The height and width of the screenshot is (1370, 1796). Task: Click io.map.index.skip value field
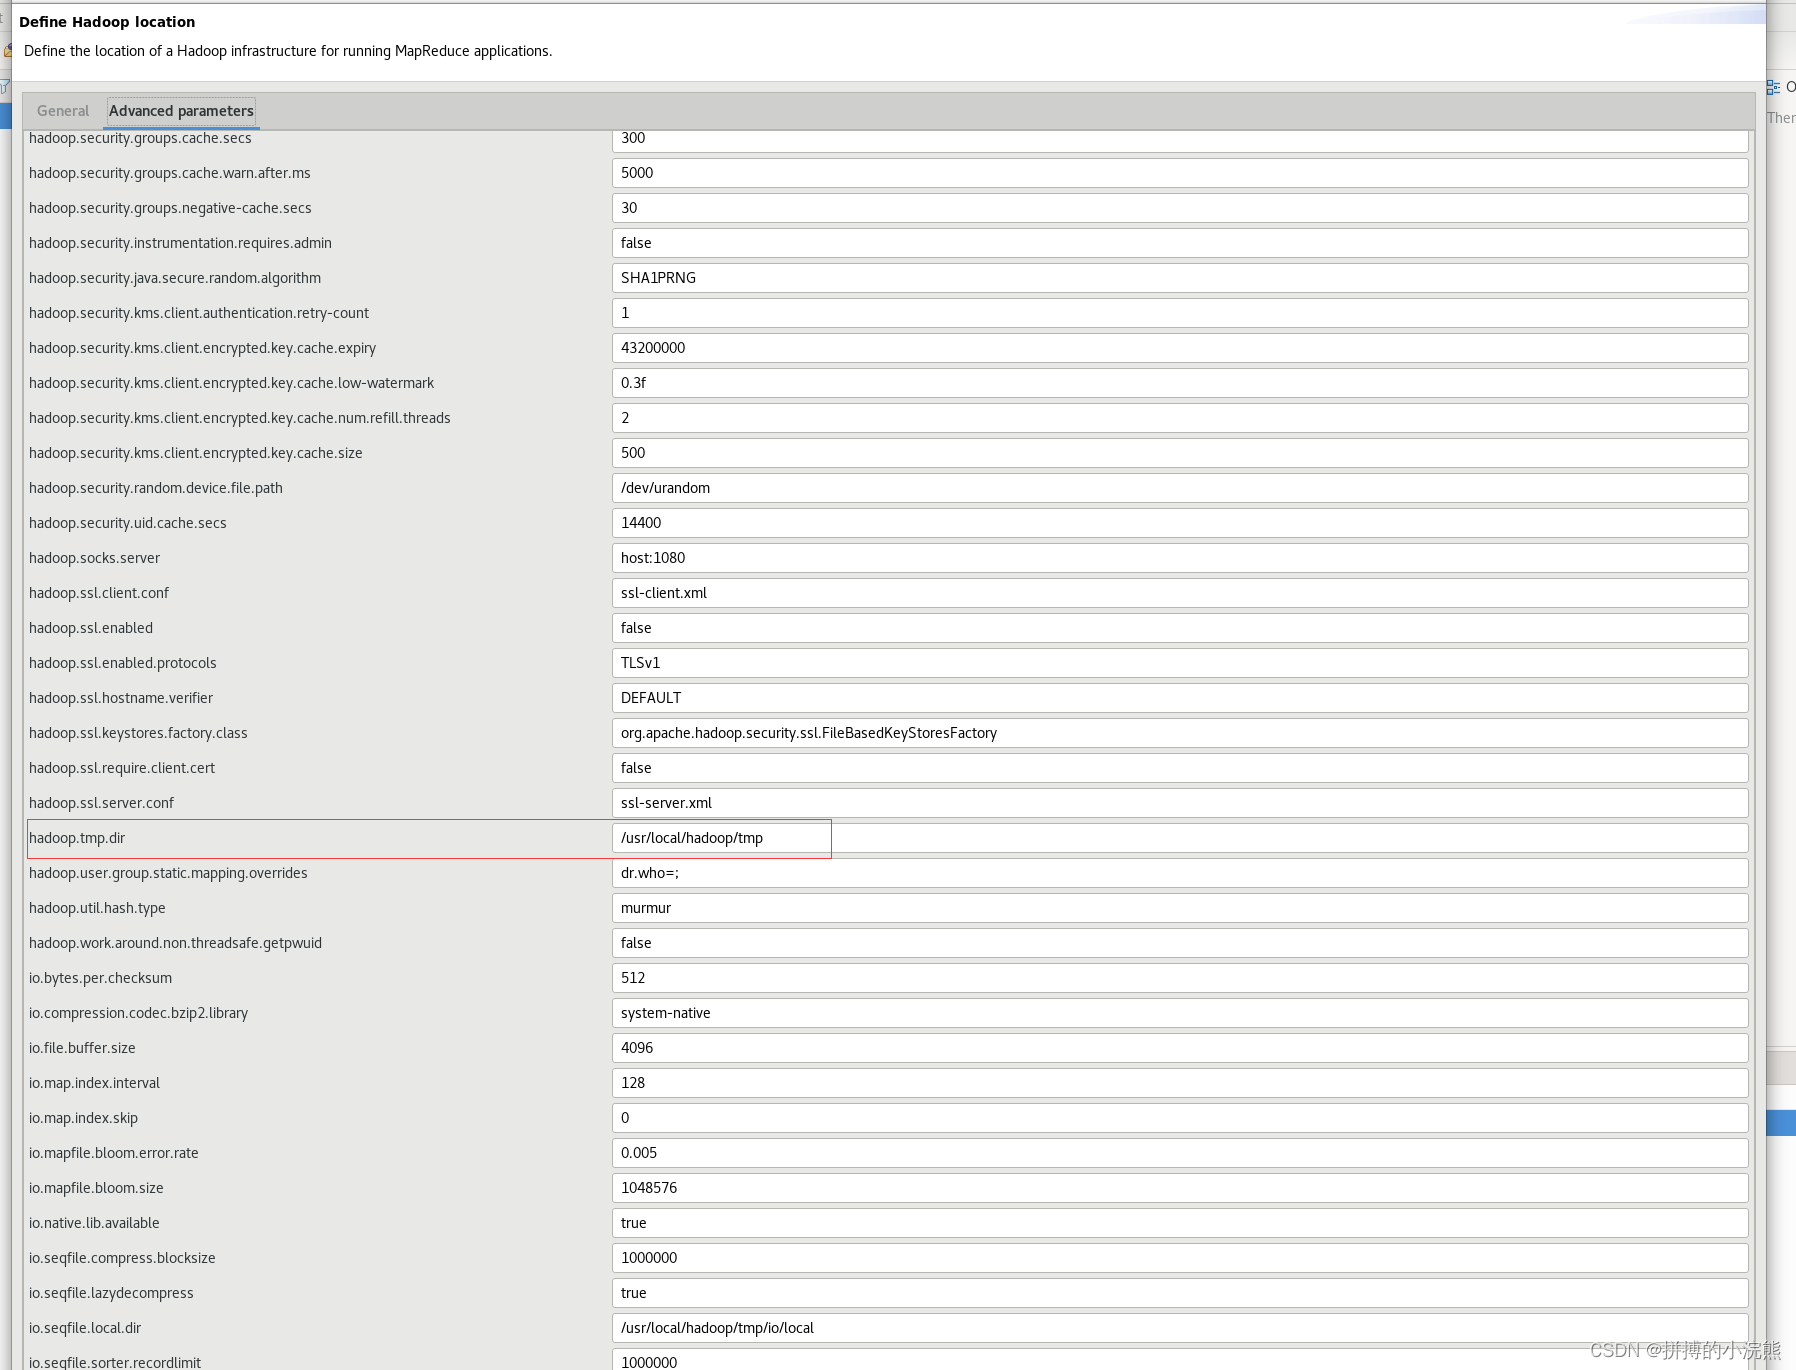(1180, 1118)
